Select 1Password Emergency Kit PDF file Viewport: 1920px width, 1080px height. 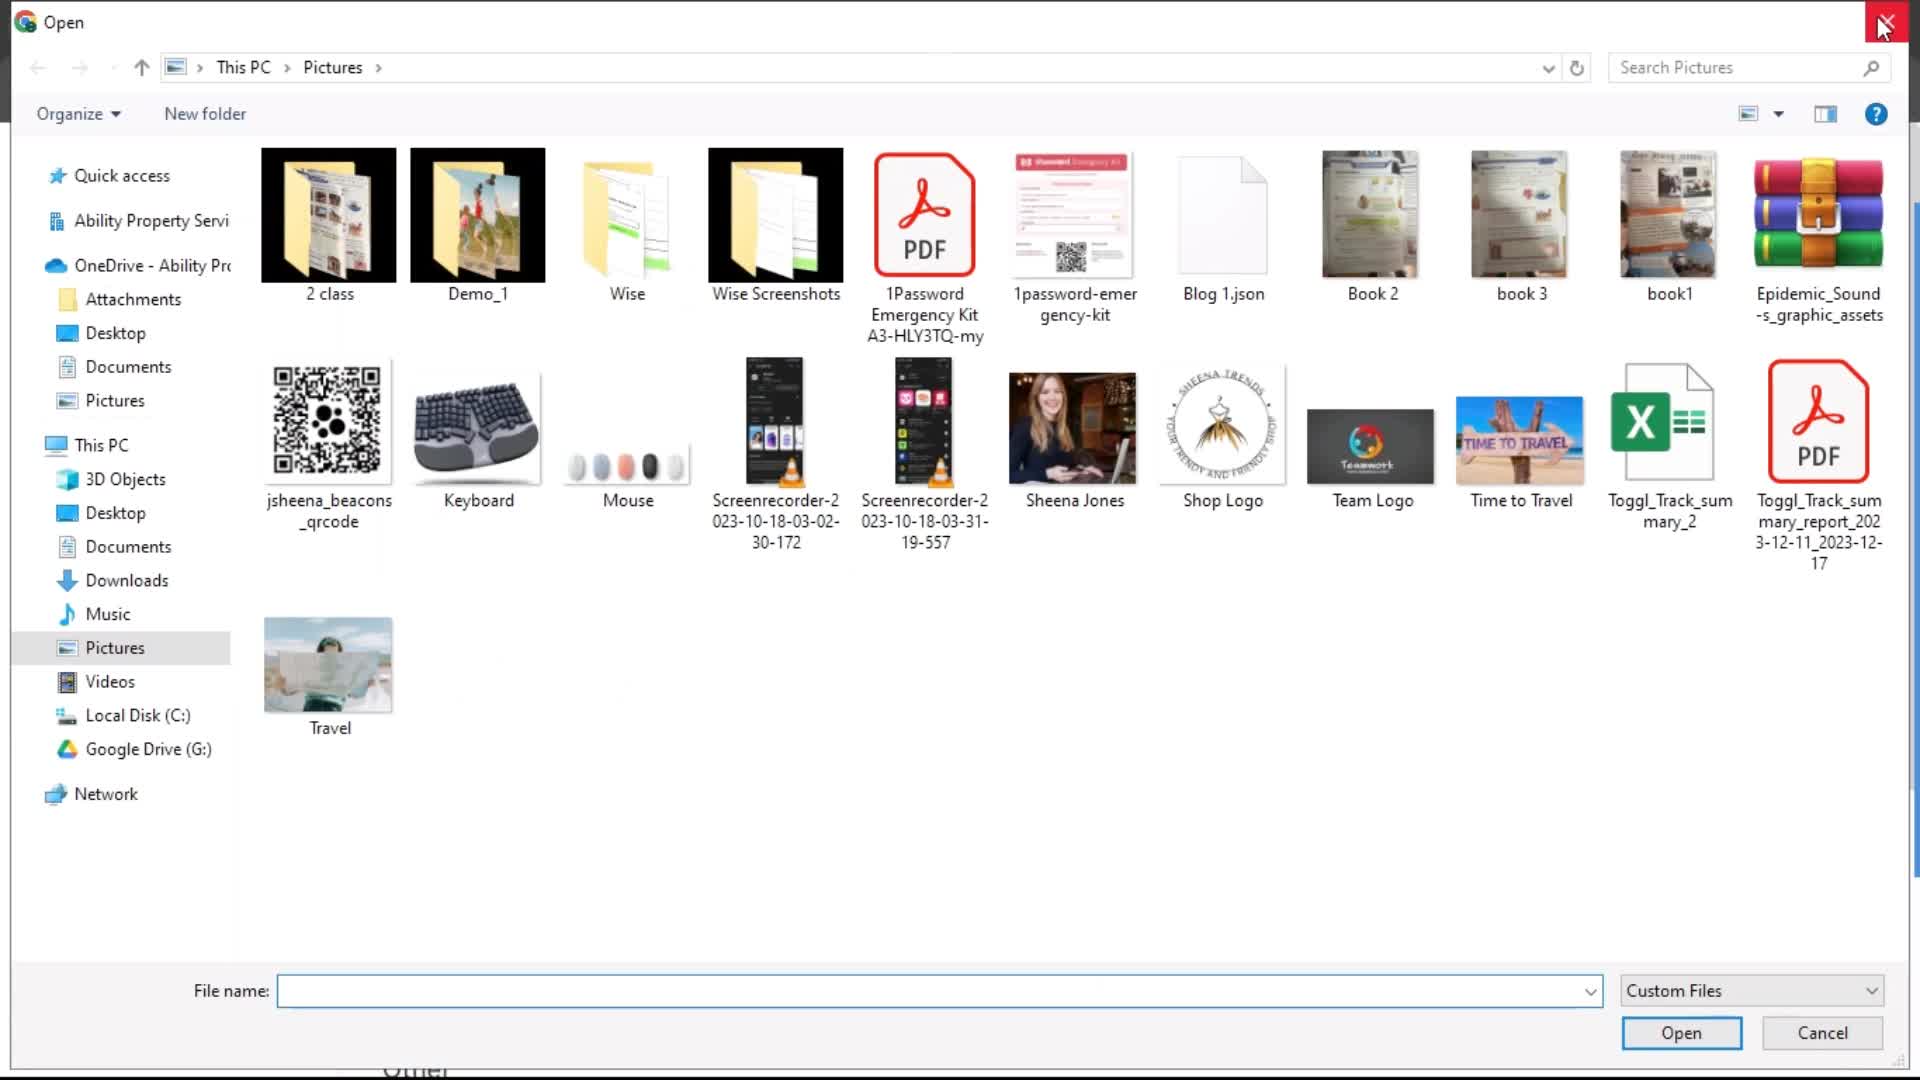(x=925, y=248)
